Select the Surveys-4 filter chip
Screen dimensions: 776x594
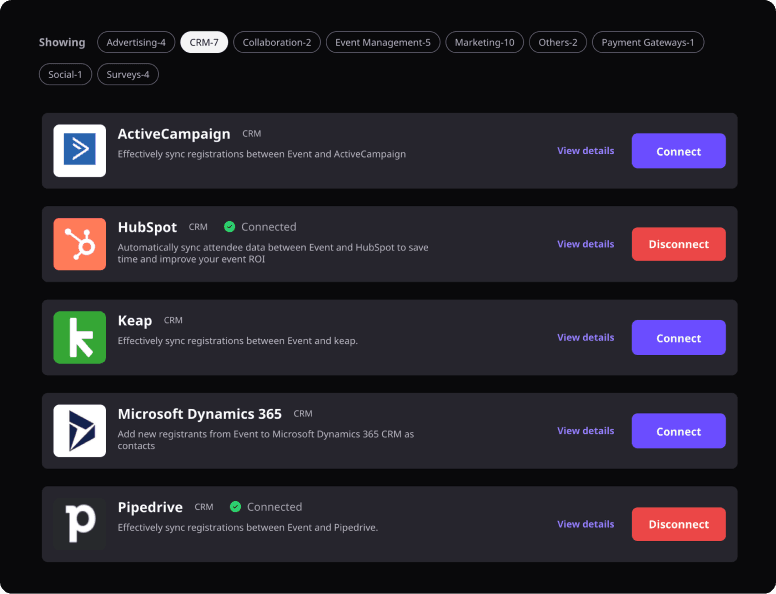coord(128,74)
